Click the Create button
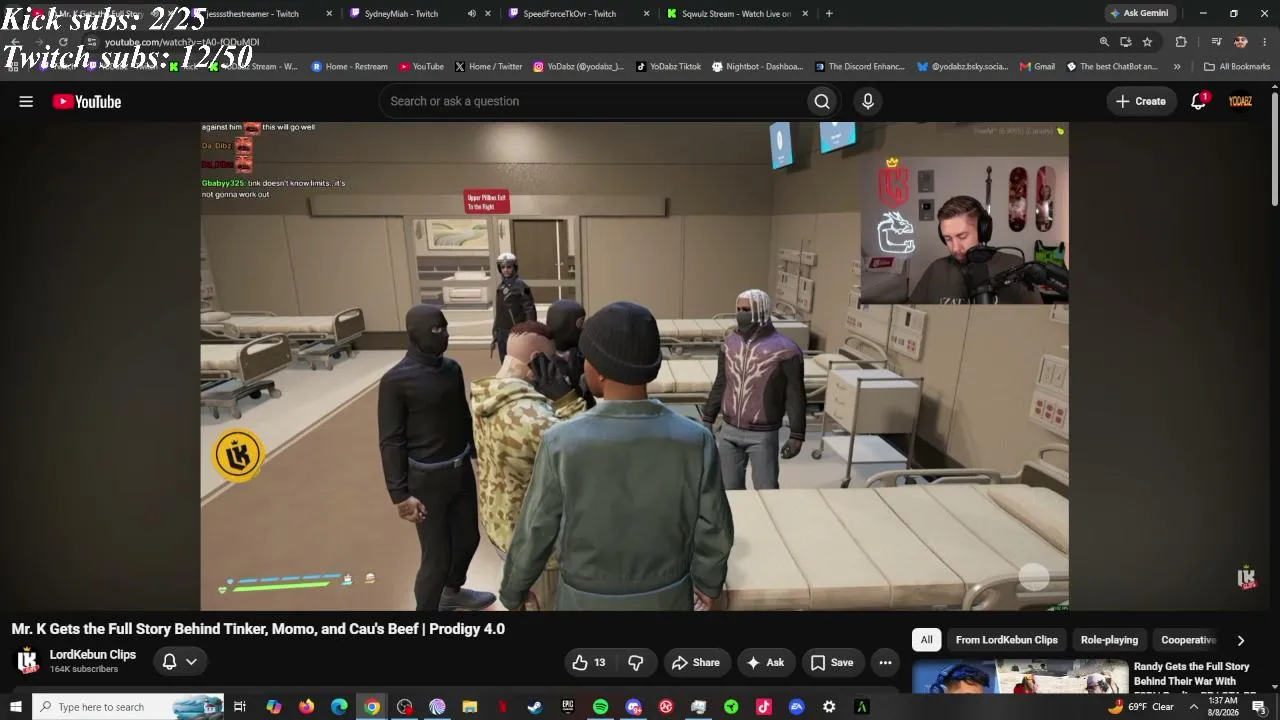Screen dimensions: 1280x720 [x=1141, y=101]
